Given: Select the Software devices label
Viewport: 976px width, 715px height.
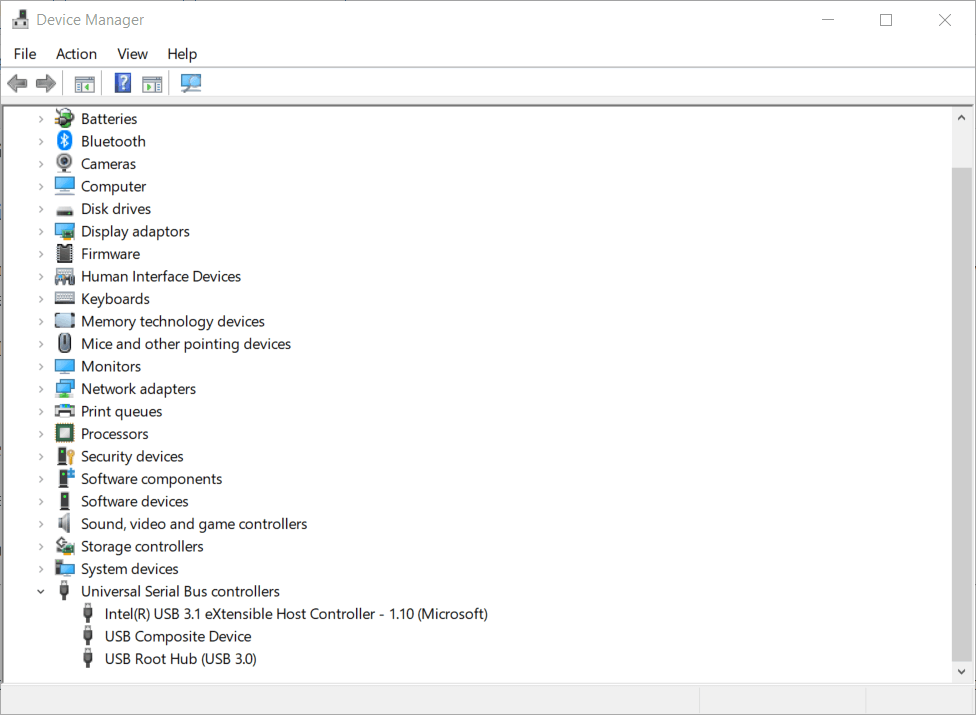Looking at the screenshot, I should (x=134, y=502).
